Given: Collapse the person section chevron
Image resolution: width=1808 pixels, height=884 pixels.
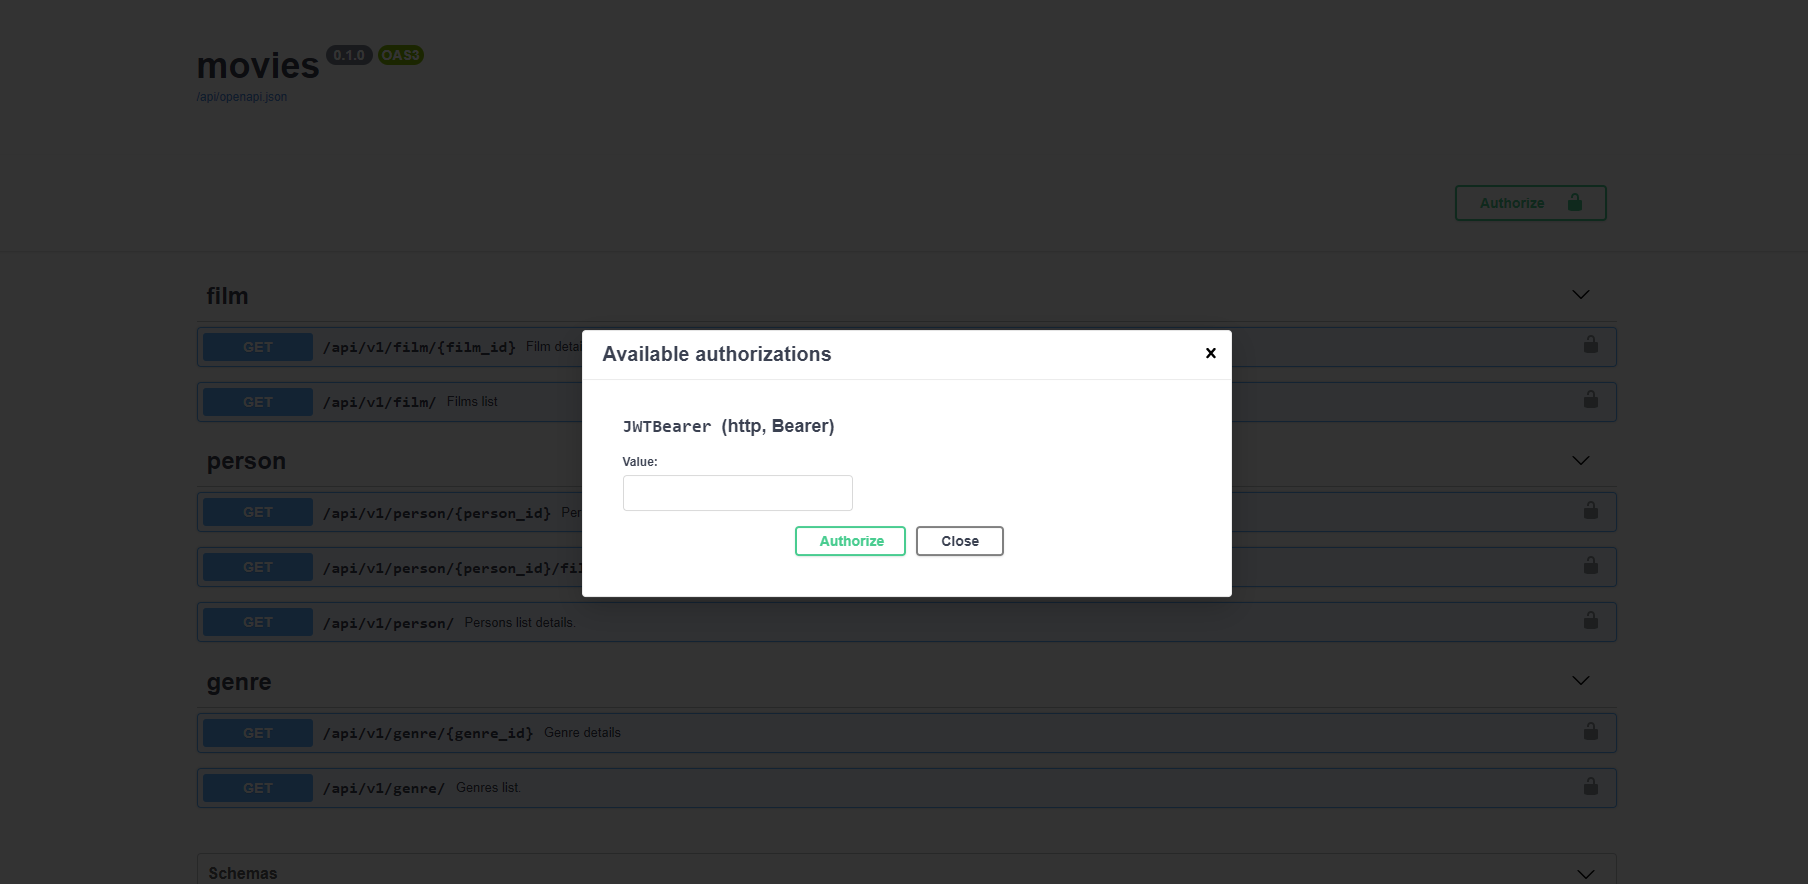Looking at the screenshot, I should pos(1580,461).
